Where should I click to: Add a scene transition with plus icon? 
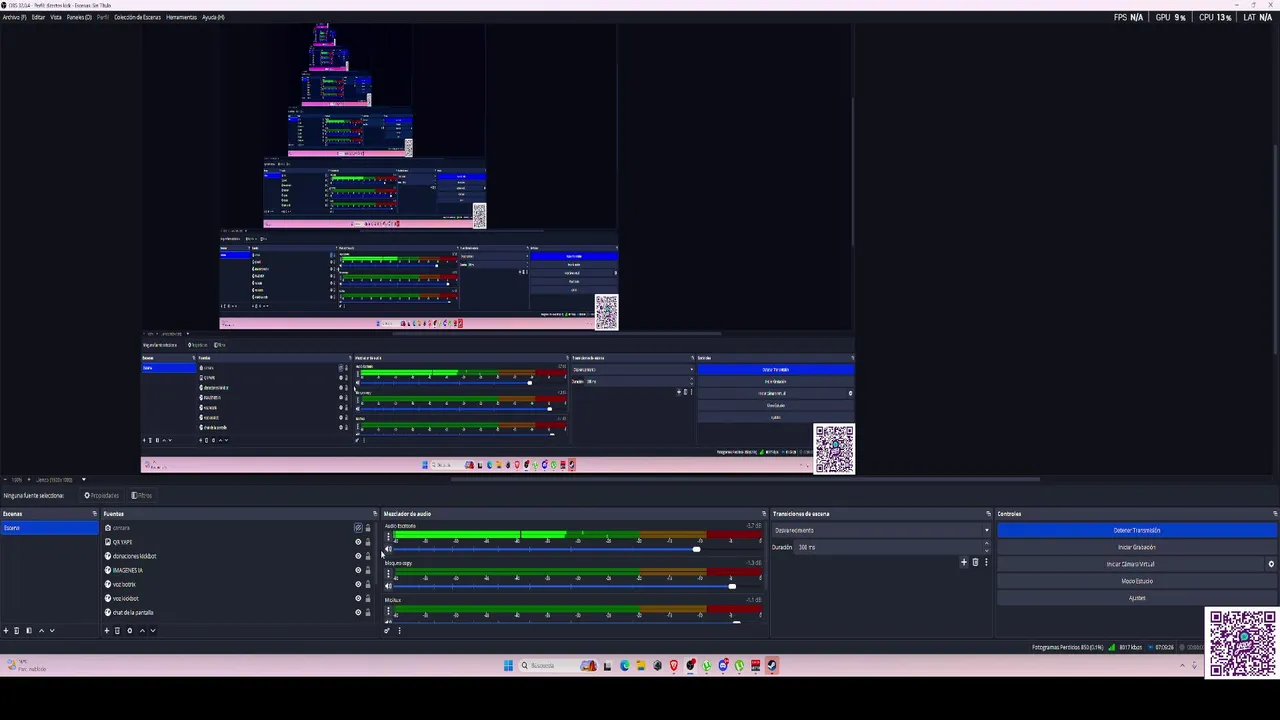pyautogui.click(x=964, y=562)
